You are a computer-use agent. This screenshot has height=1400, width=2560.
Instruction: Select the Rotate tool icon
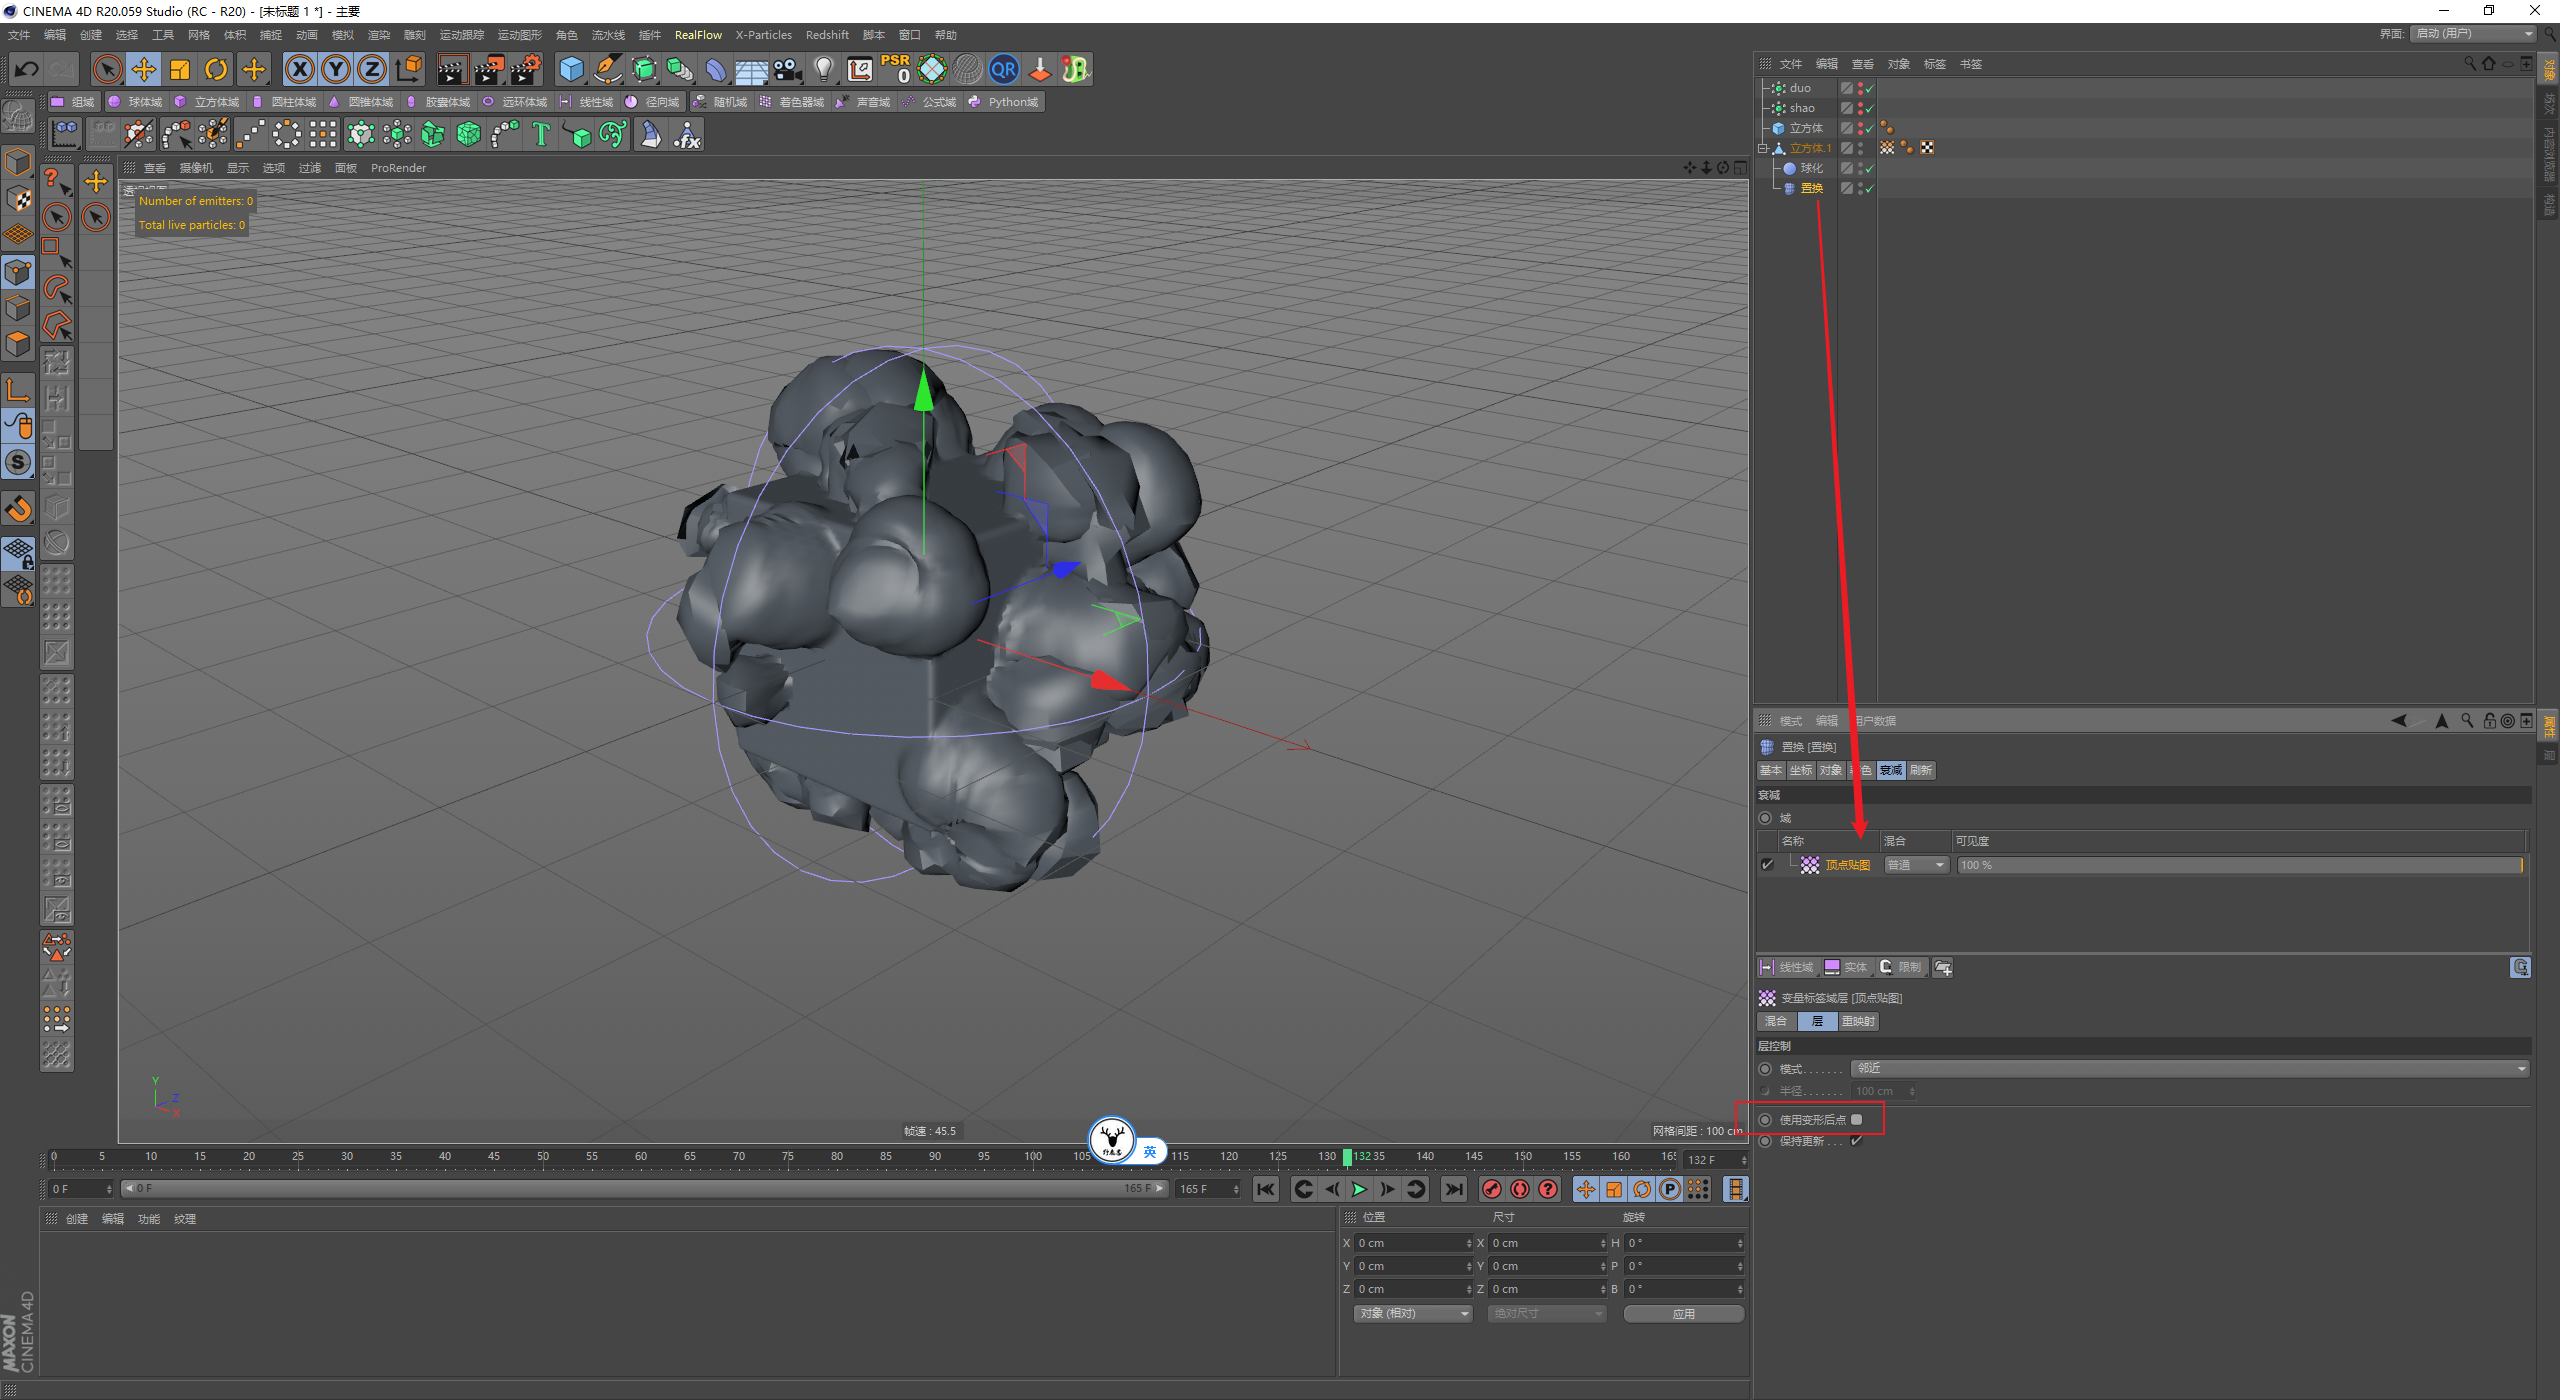(x=216, y=69)
